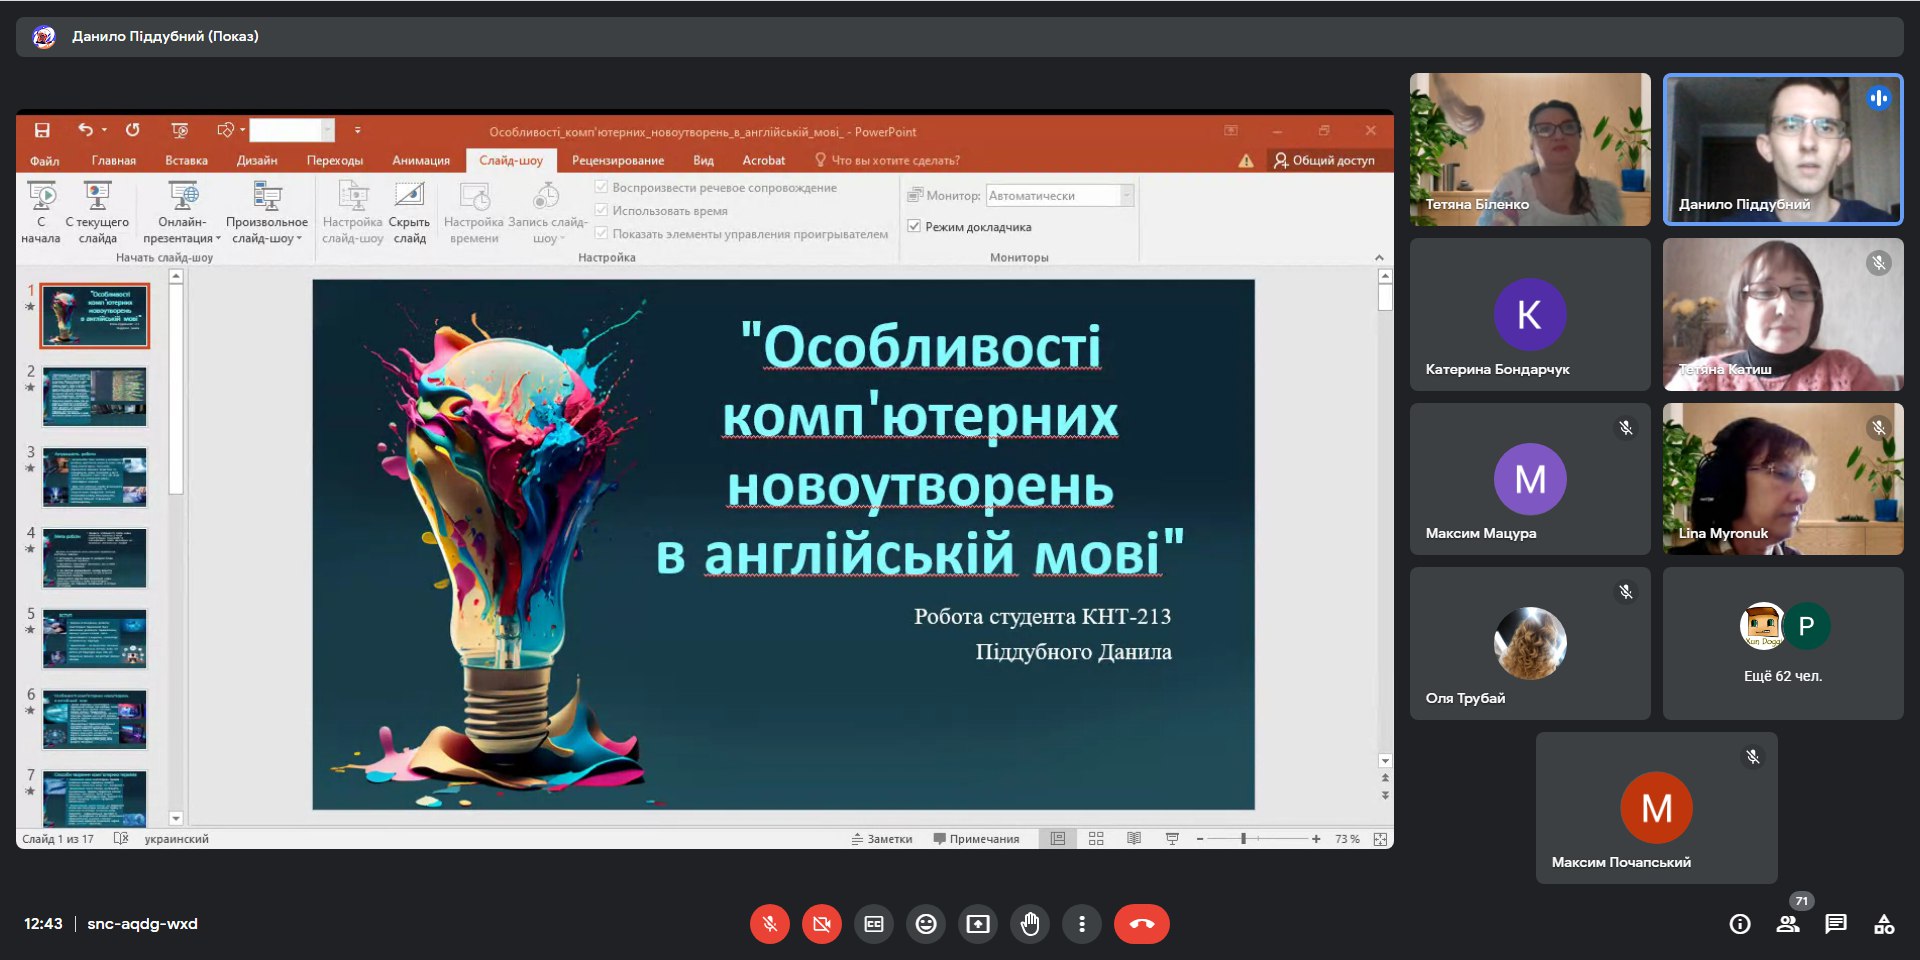Expand the Монитор dropdown
This screenshot has height=960, width=1920.
coord(1127,196)
